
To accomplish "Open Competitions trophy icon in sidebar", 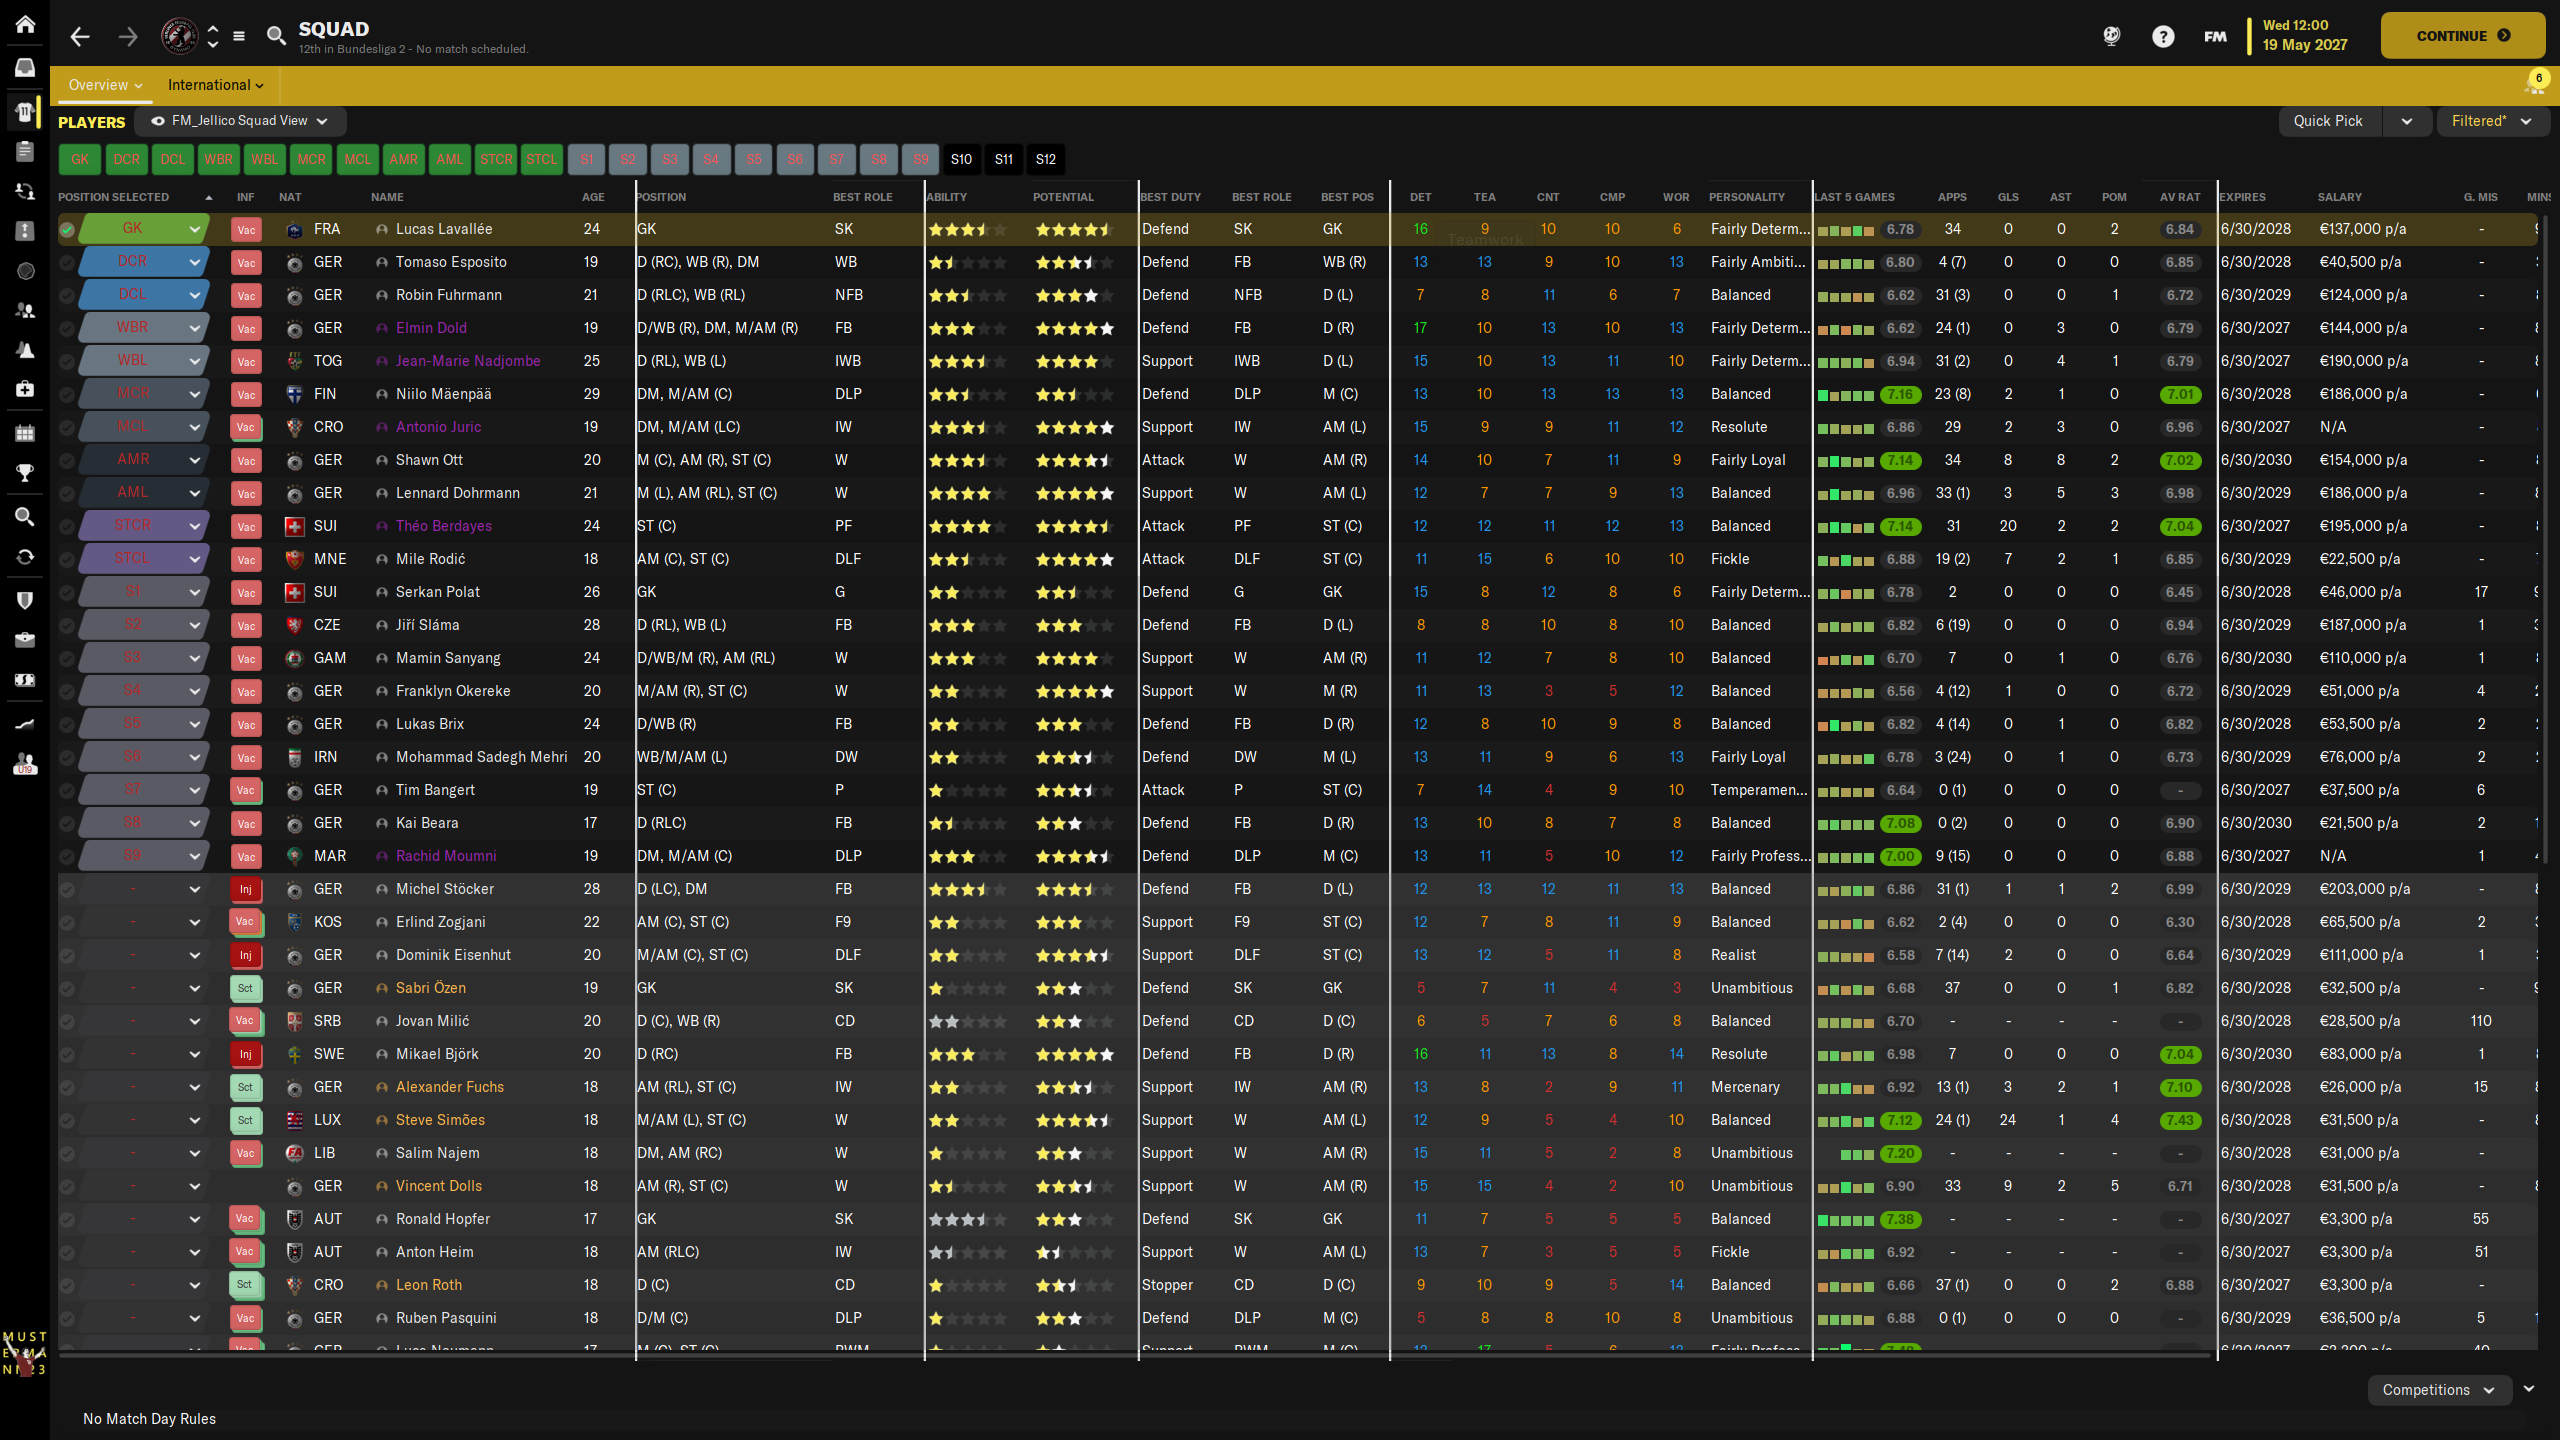I will click(25, 472).
